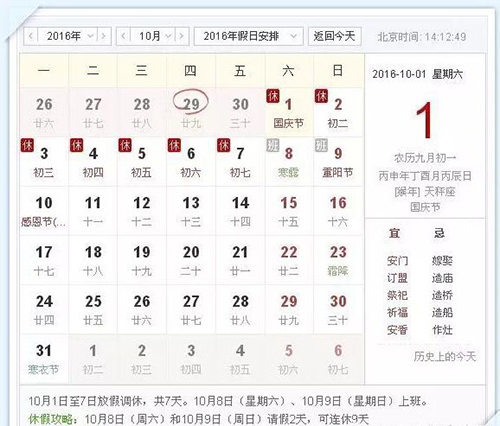Click the 返回今天 button

(335, 36)
